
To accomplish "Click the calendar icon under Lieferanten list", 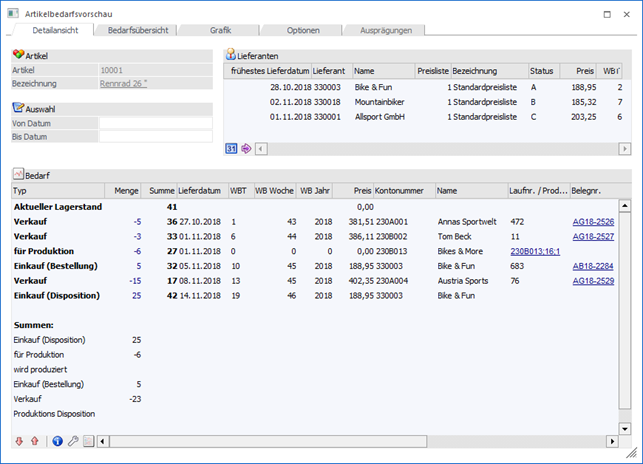I will point(232,149).
